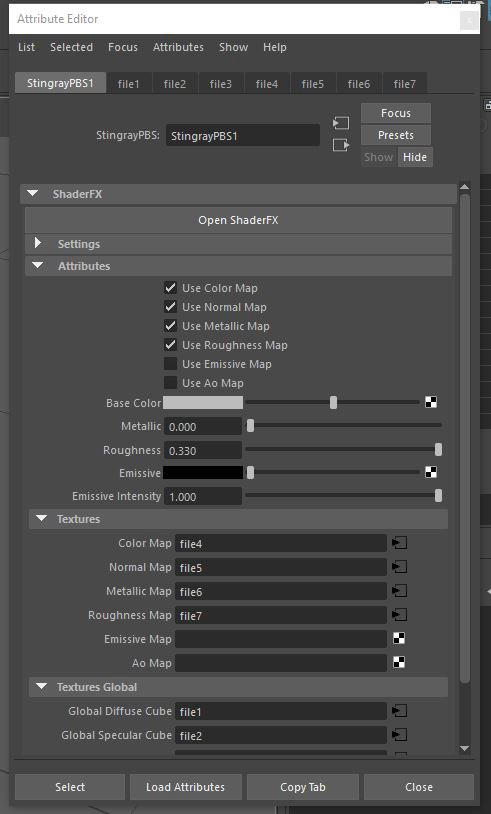Click Open ShaderFX button

click(x=238, y=220)
